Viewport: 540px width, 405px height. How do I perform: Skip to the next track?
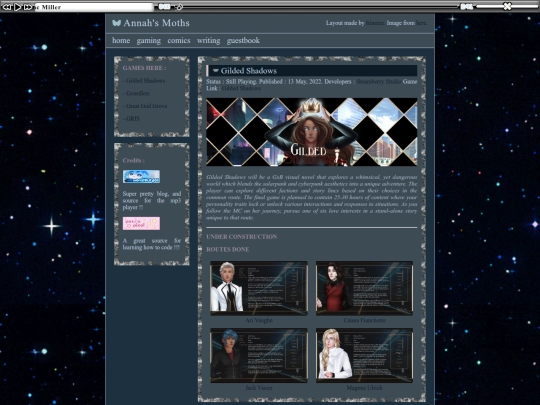pos(28,7)
